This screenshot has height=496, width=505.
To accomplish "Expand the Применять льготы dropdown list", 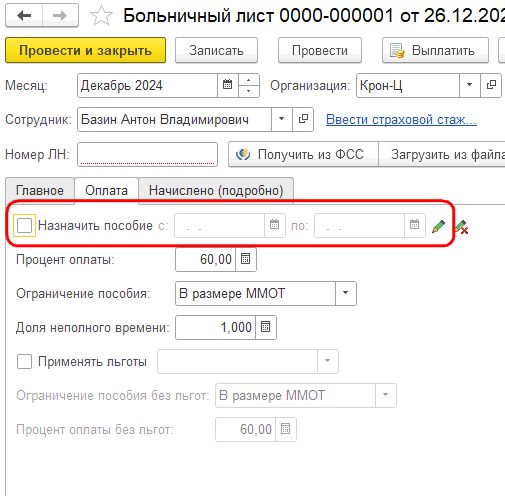I will (328, 361).
